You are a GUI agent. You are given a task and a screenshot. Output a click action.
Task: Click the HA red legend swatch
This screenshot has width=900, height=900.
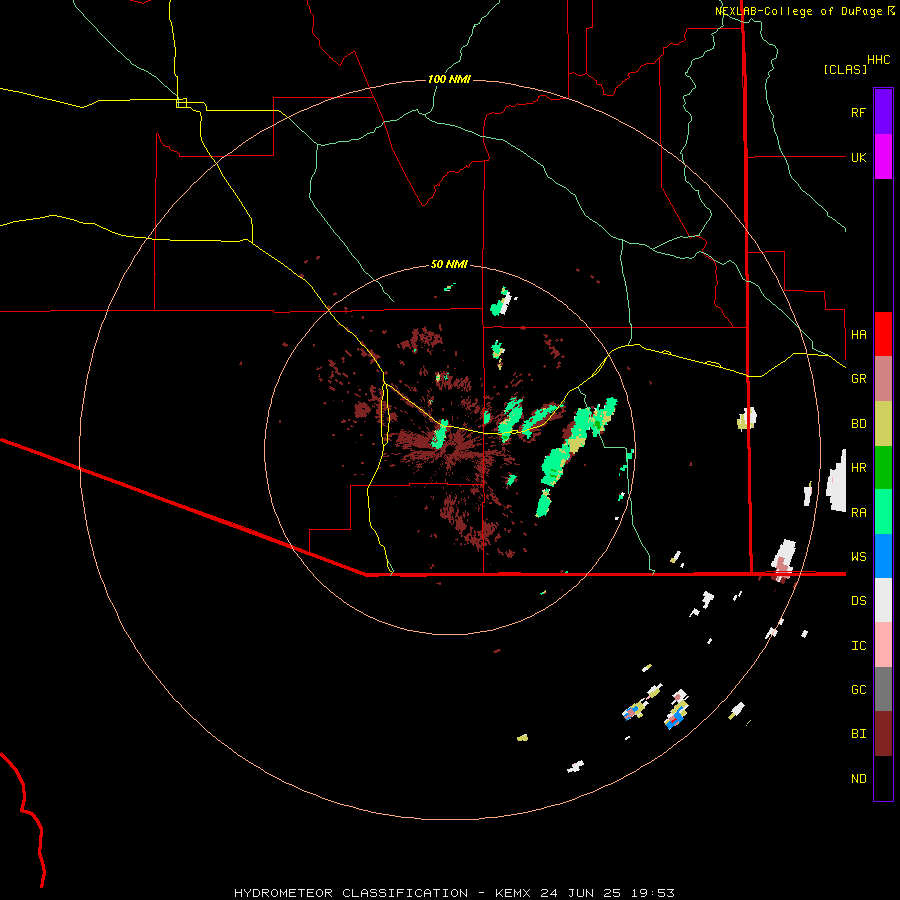pyautogui.click(x=883, y=334)
